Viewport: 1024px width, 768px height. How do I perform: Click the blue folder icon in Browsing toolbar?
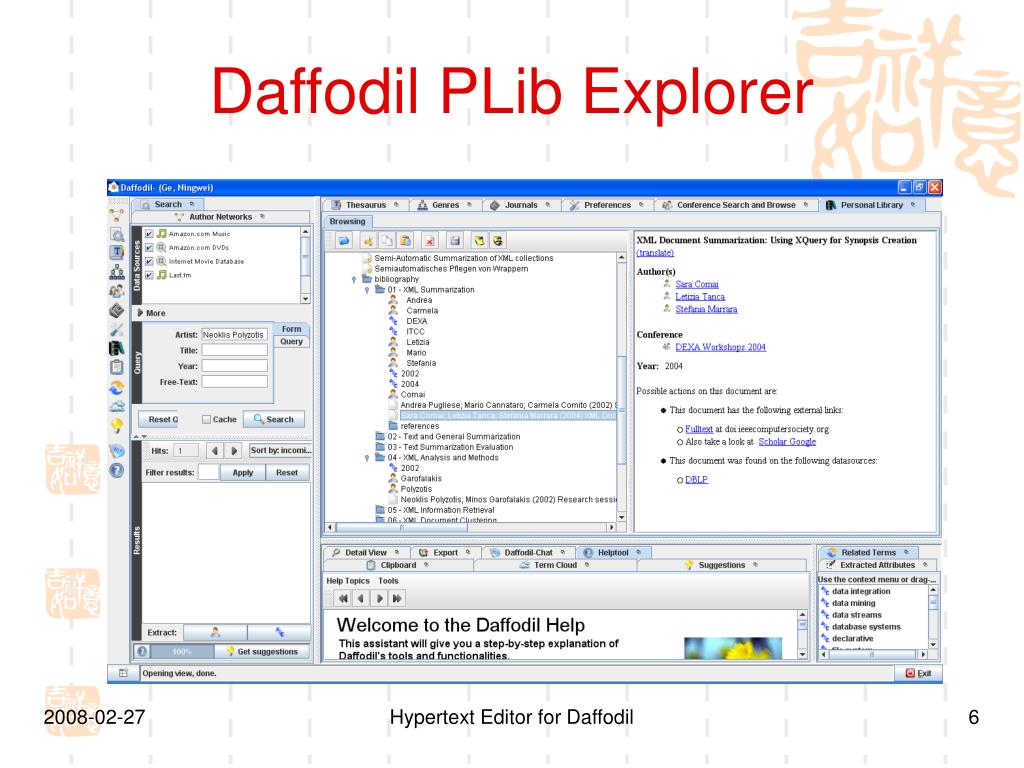click(x=344, y=241)
